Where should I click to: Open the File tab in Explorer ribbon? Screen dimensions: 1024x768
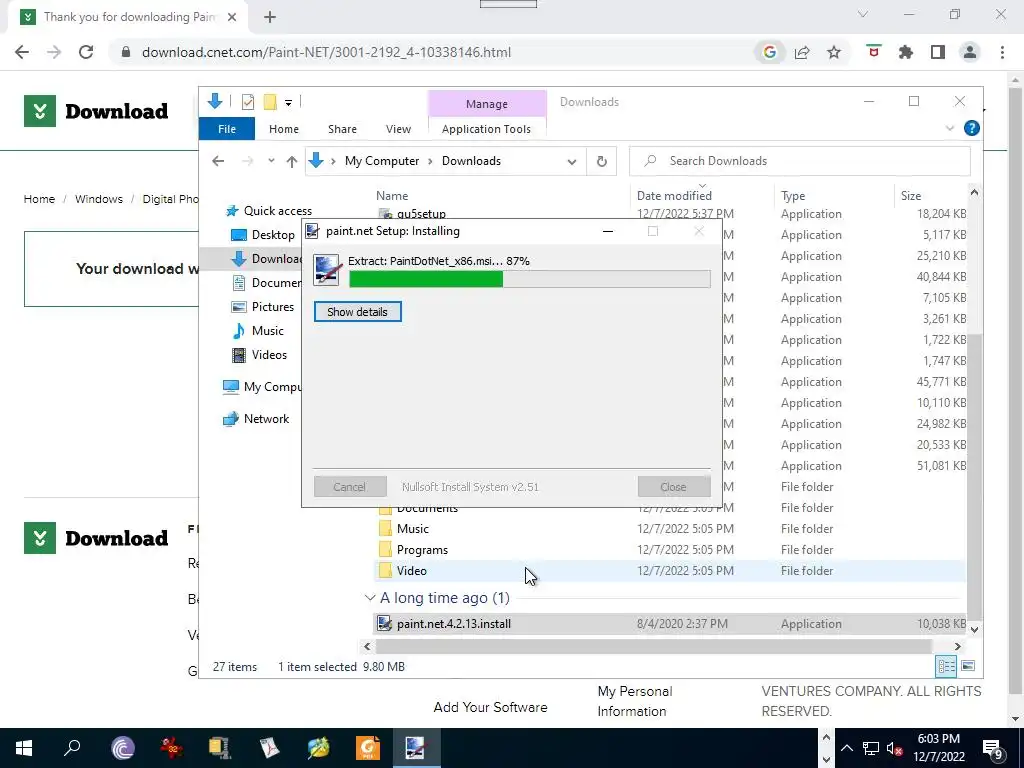coord(227,129)
